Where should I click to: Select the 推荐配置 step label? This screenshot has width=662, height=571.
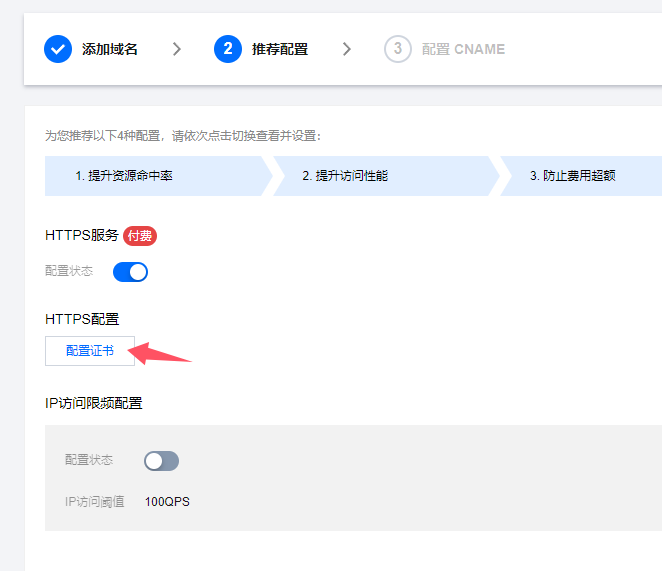pos(280,49)
